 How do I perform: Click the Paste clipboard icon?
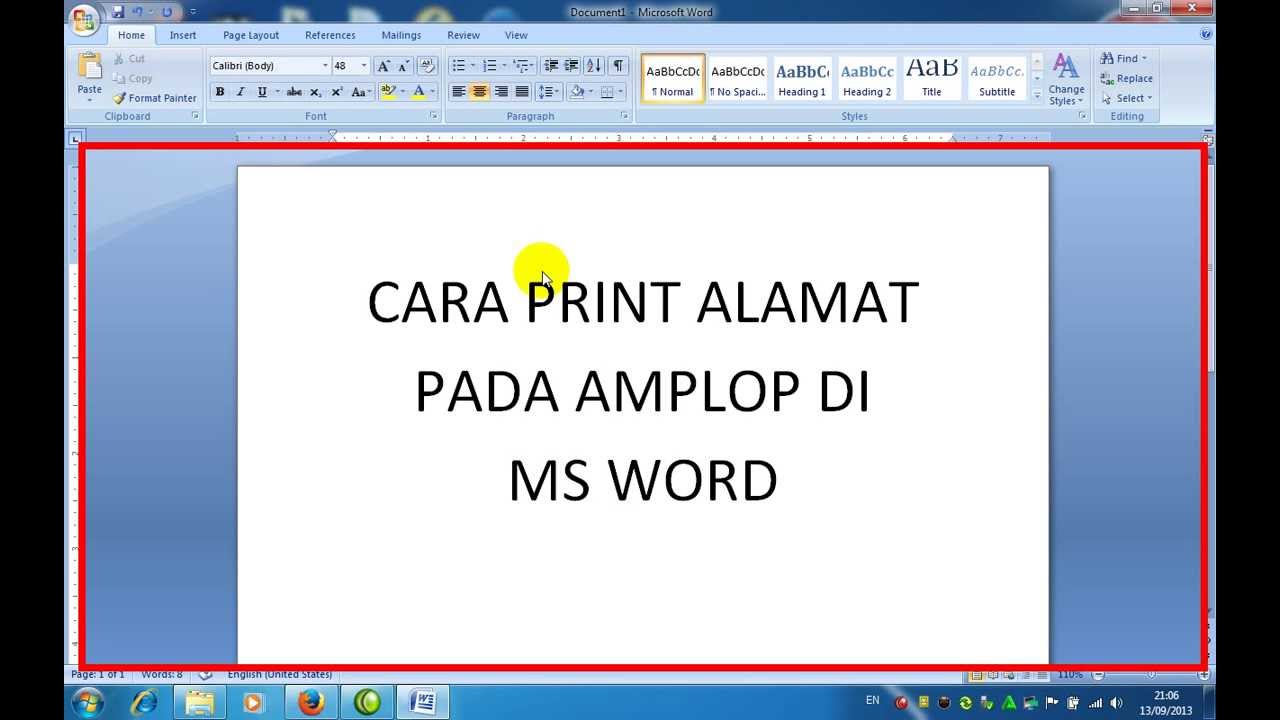(x=89, y=66)
